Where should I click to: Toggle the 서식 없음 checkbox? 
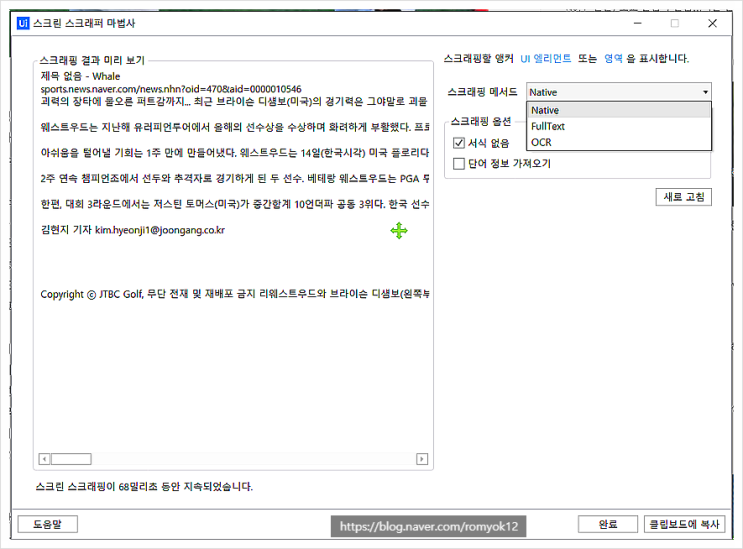pos(459,143)
